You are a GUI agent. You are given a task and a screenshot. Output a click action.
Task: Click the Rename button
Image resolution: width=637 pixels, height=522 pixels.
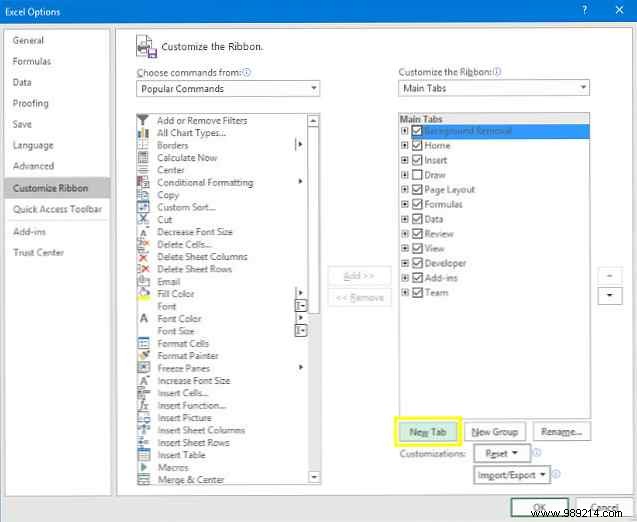[x=561, y=432]
